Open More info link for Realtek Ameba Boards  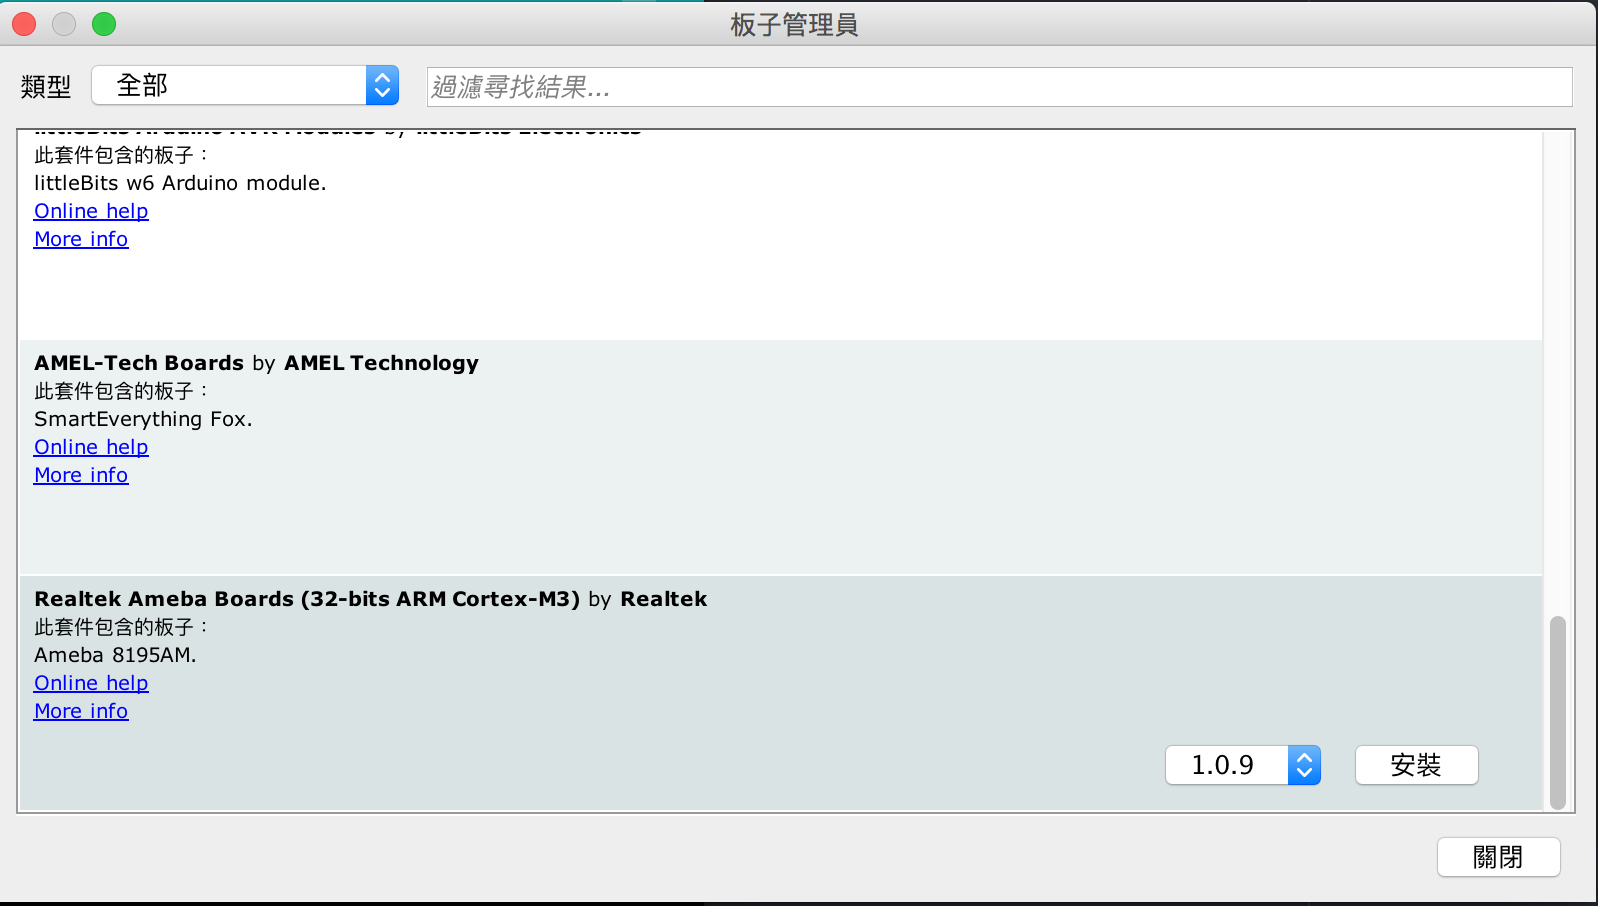[81, 711]
